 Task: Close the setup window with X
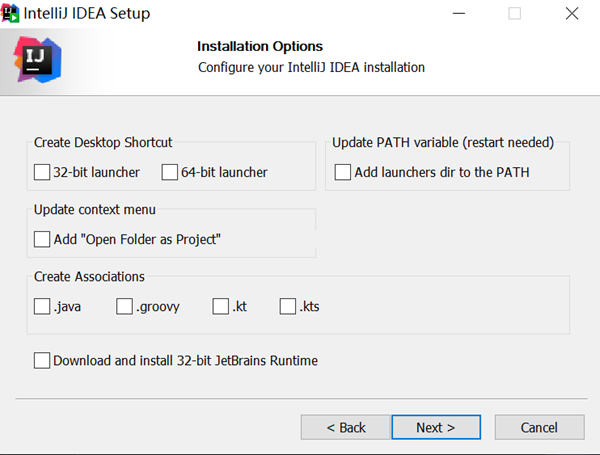[x=570, y=14]
